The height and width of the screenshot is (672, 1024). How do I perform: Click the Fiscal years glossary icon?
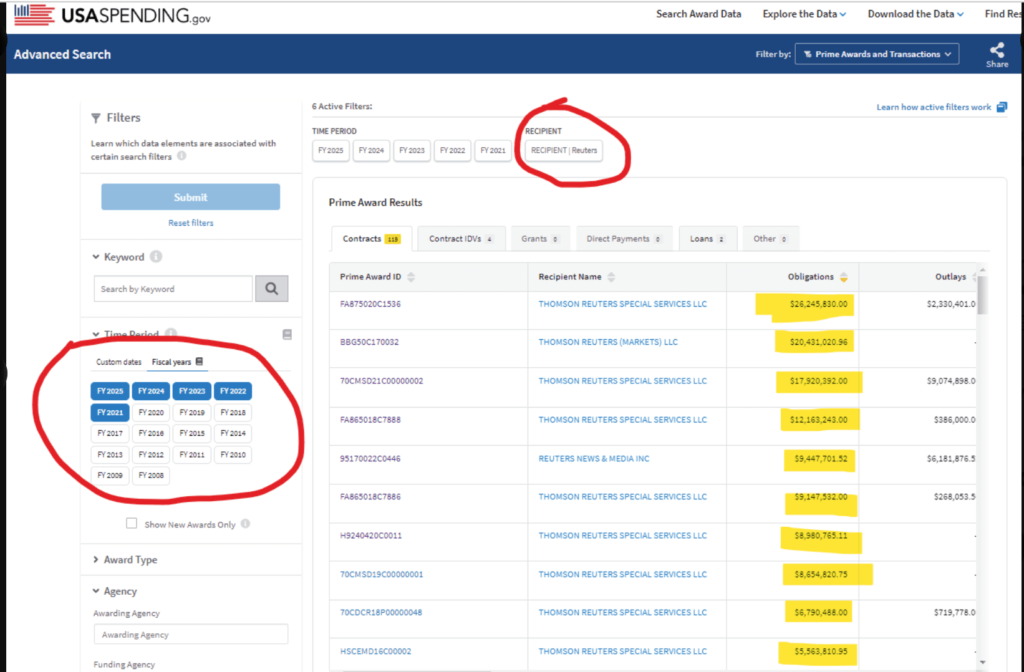coord(199,362)
